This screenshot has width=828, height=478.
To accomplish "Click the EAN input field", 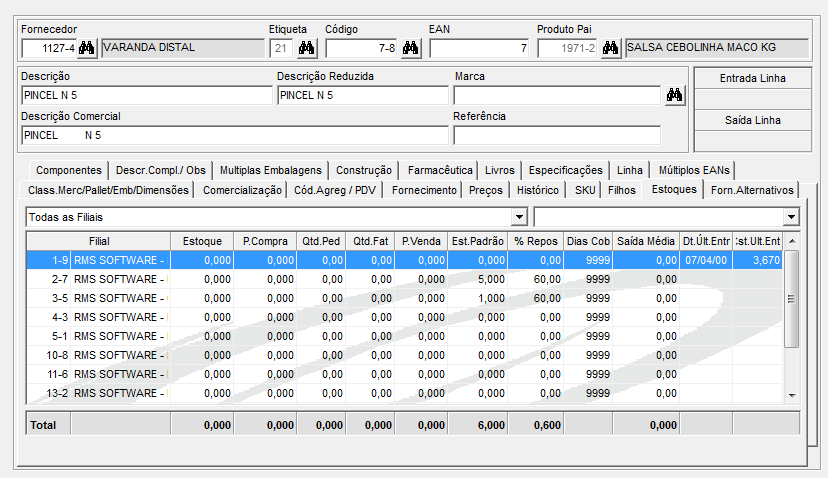I will point(479,49).
